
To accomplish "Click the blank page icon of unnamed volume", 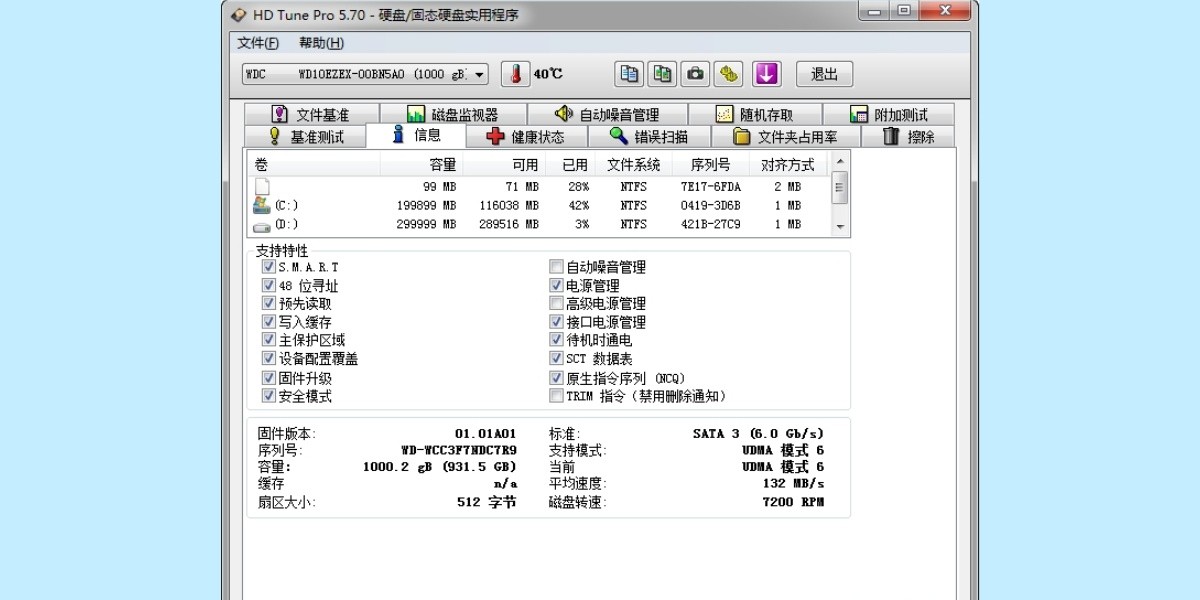I will [262, 187].
